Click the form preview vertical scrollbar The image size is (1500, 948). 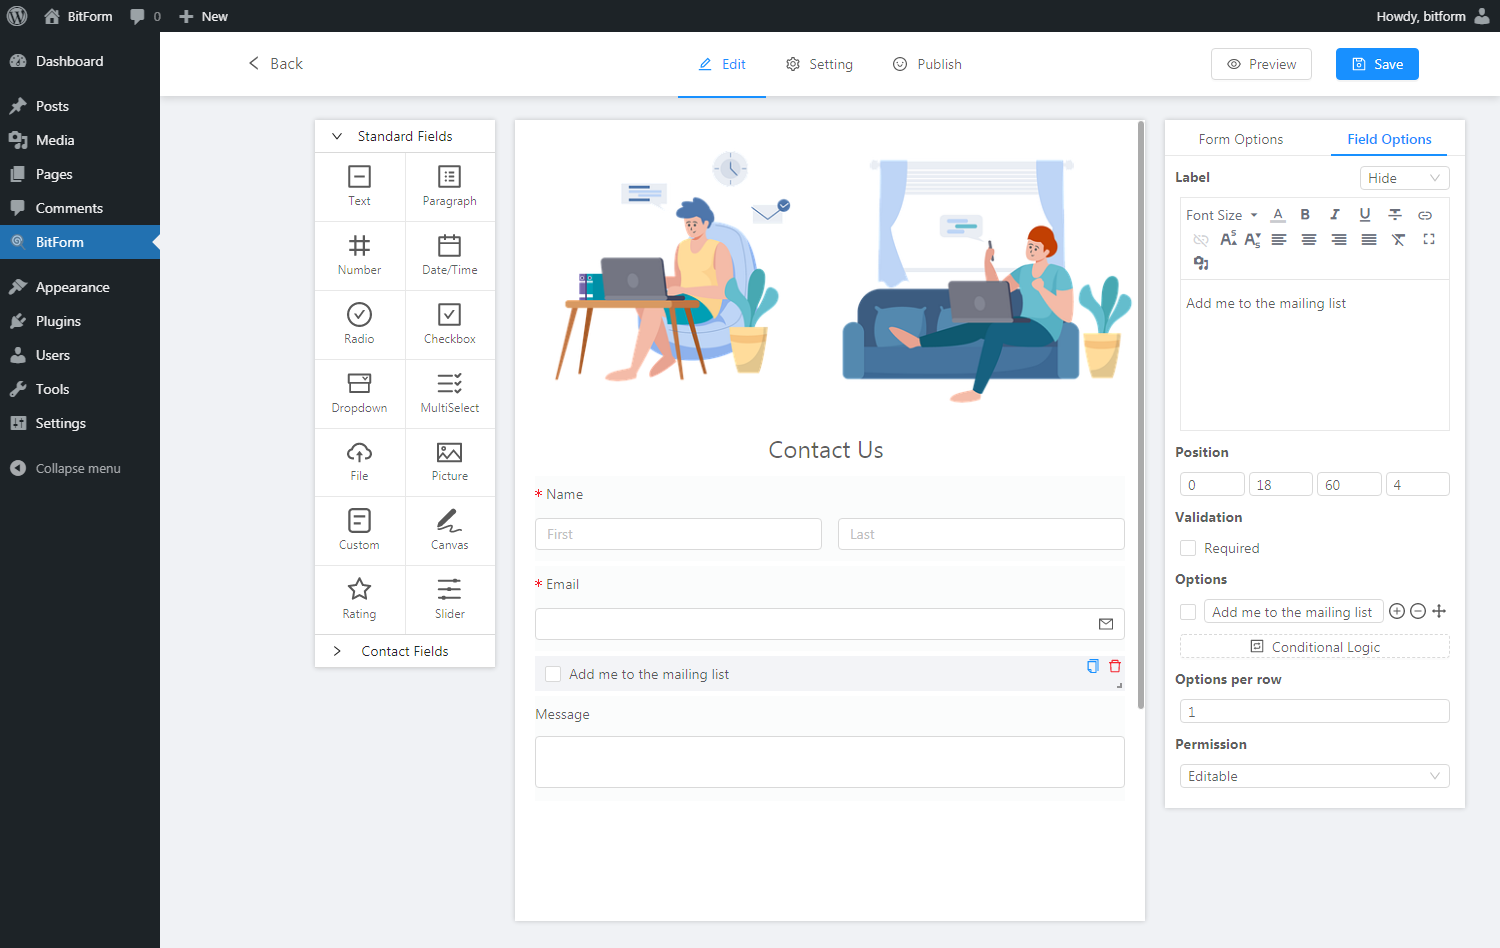[x=1141, y=415]
